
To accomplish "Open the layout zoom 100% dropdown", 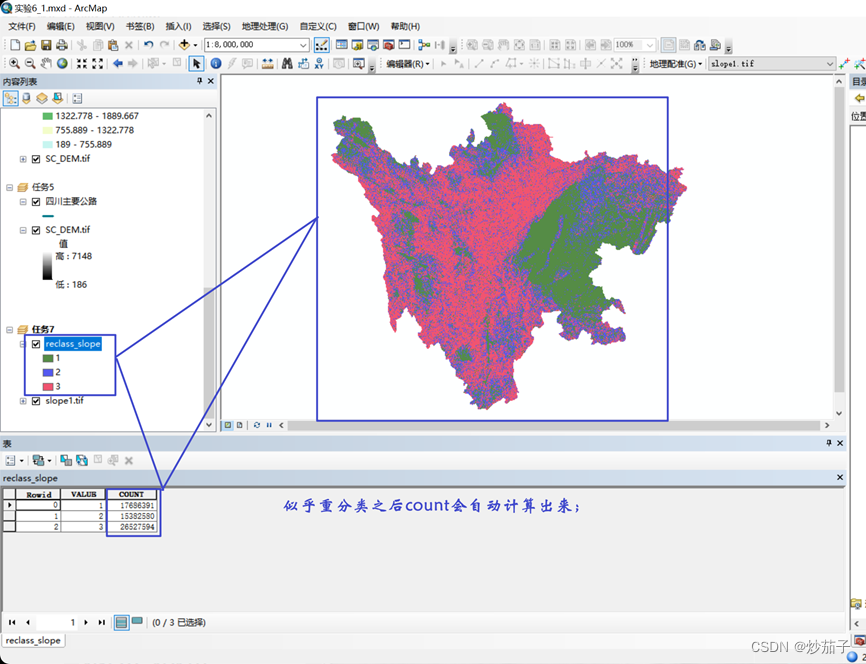I will pos(650,45).
